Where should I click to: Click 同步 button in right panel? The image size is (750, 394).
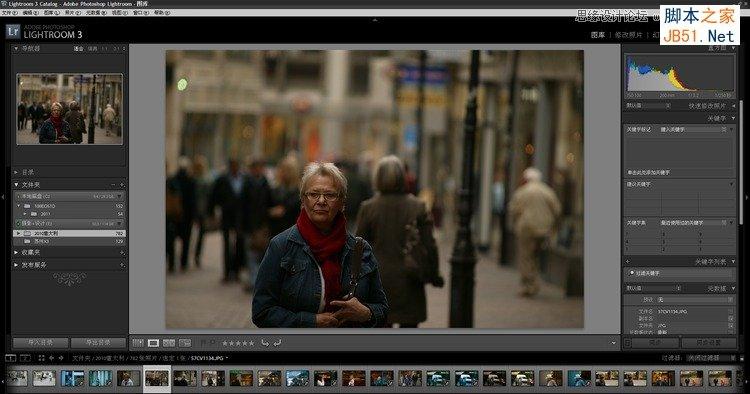click(656, 343)
